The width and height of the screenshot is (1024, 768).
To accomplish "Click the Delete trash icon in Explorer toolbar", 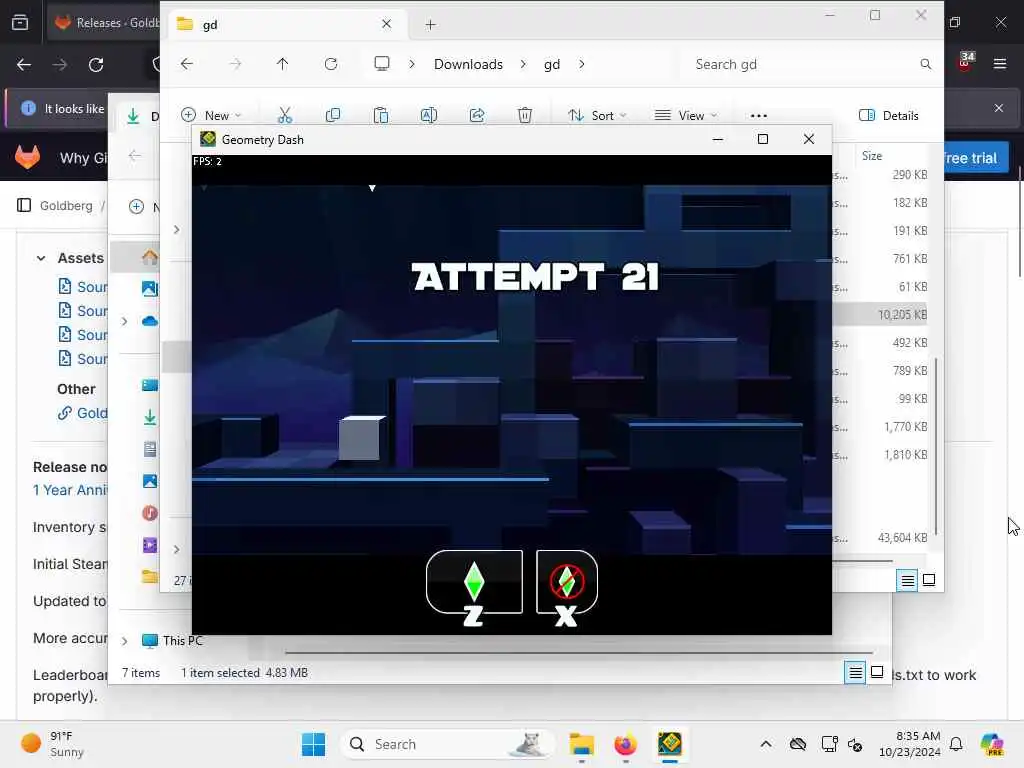I will 524,116.
